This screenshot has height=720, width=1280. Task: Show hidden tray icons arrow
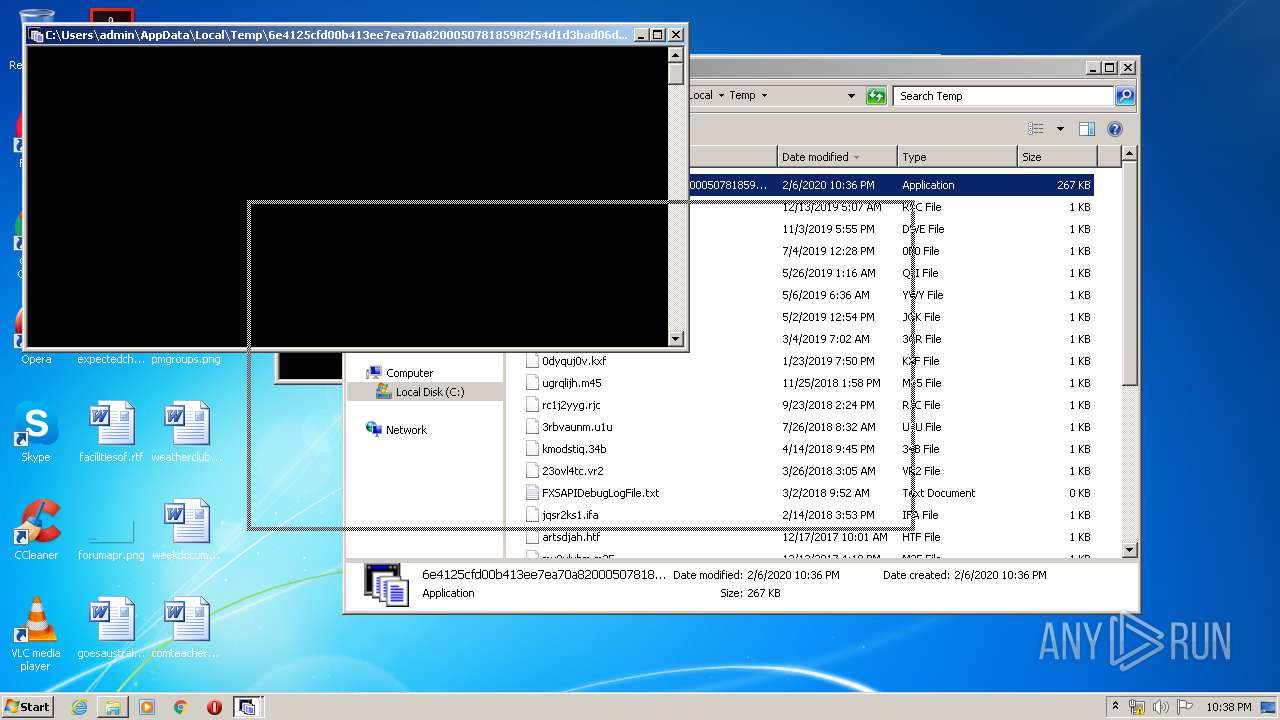pyautogui.click(x=1115, y=706)
